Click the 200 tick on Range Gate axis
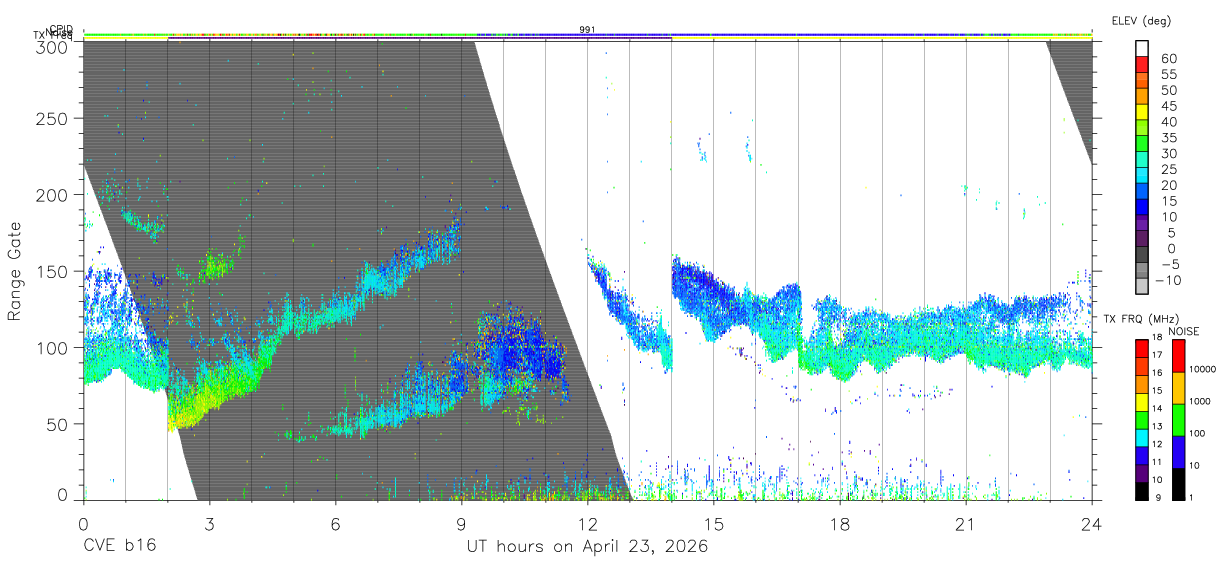Viewport: 1228px width, 567px height. [x=52, y=195]
